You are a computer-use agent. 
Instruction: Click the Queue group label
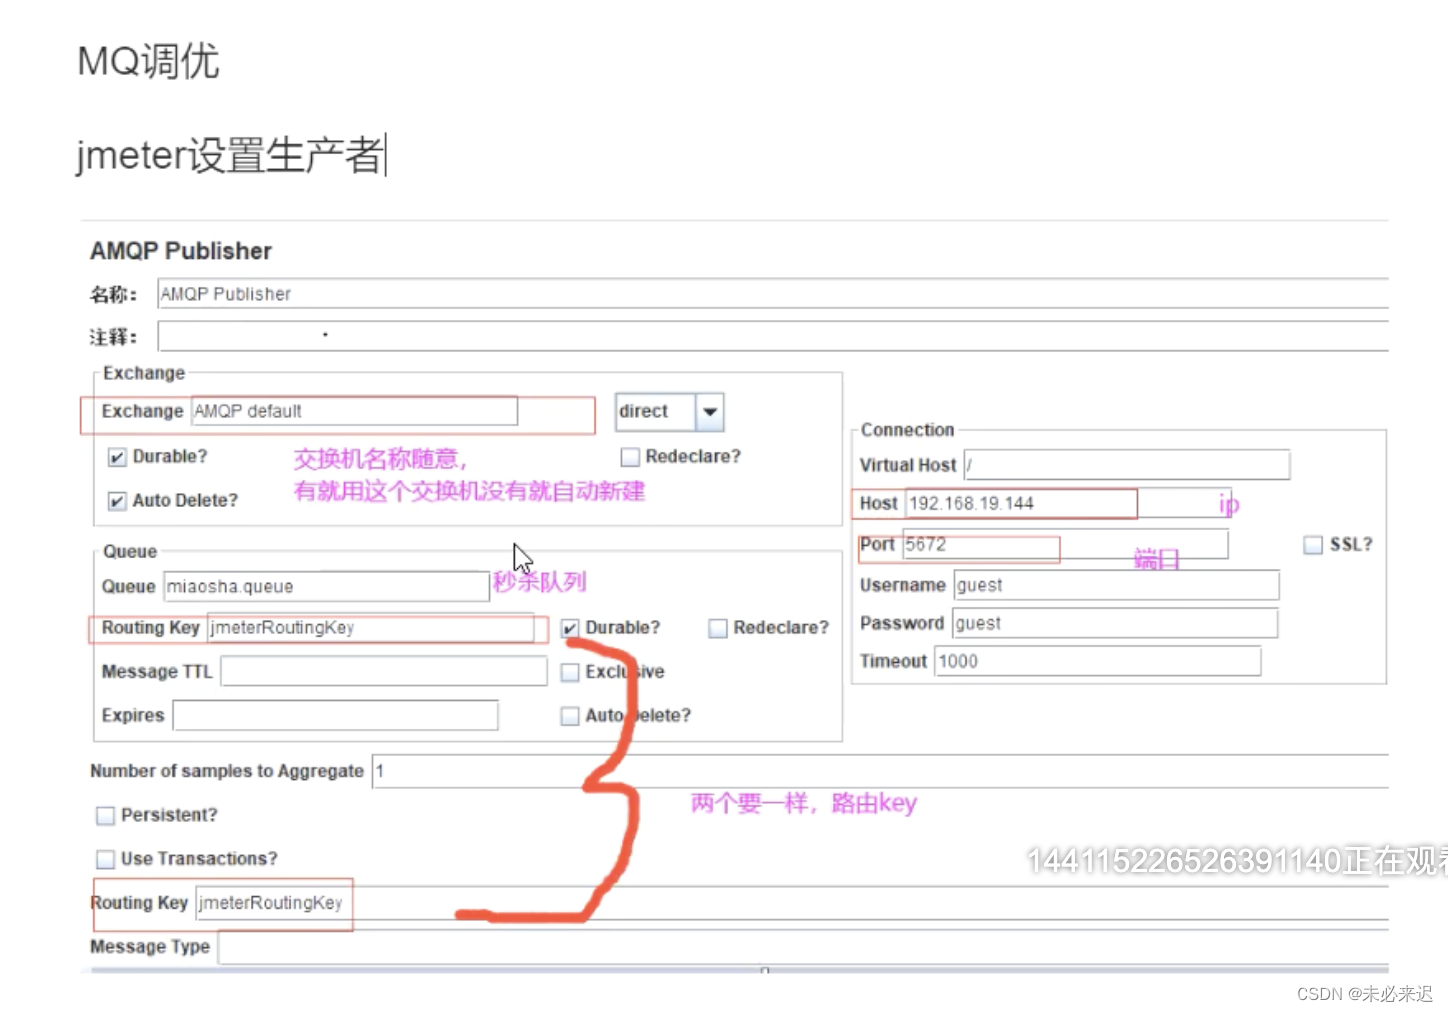pos(130,551)
